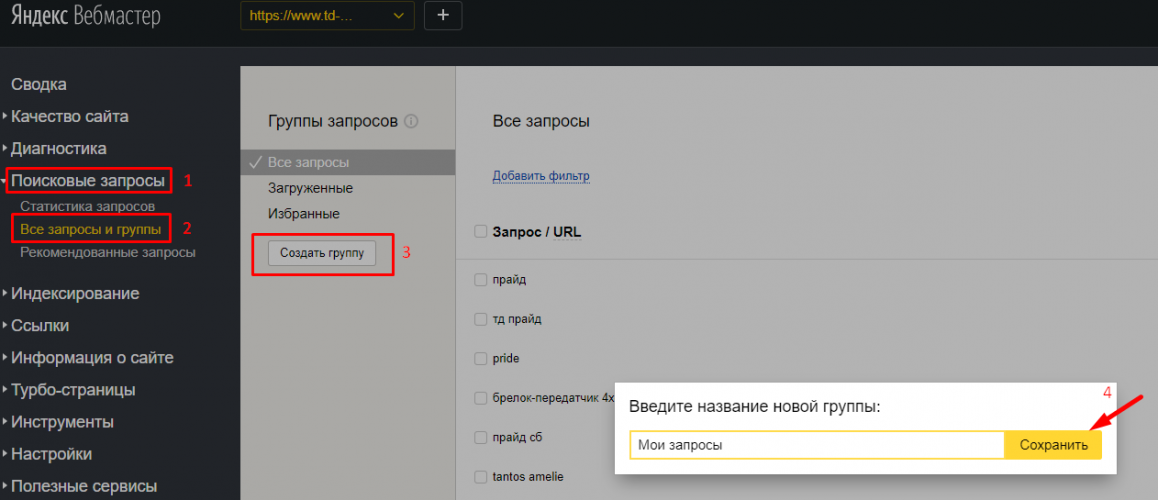Click the Добавить фильтр link
The width and height of the screenshot is (1158, 500).
click(541, 176)
